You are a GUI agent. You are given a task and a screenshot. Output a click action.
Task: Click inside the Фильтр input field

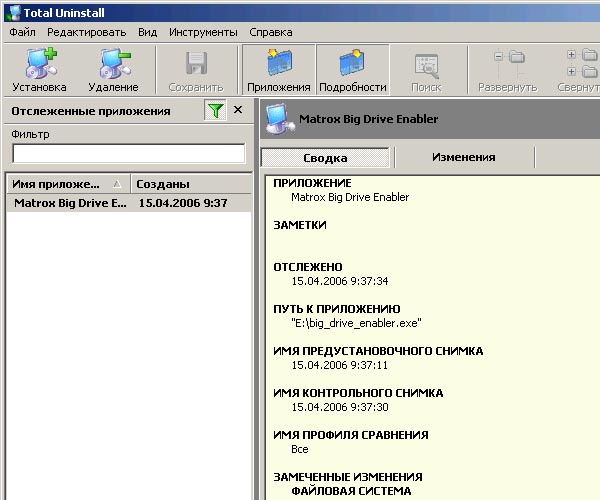[x=129, y=153]
